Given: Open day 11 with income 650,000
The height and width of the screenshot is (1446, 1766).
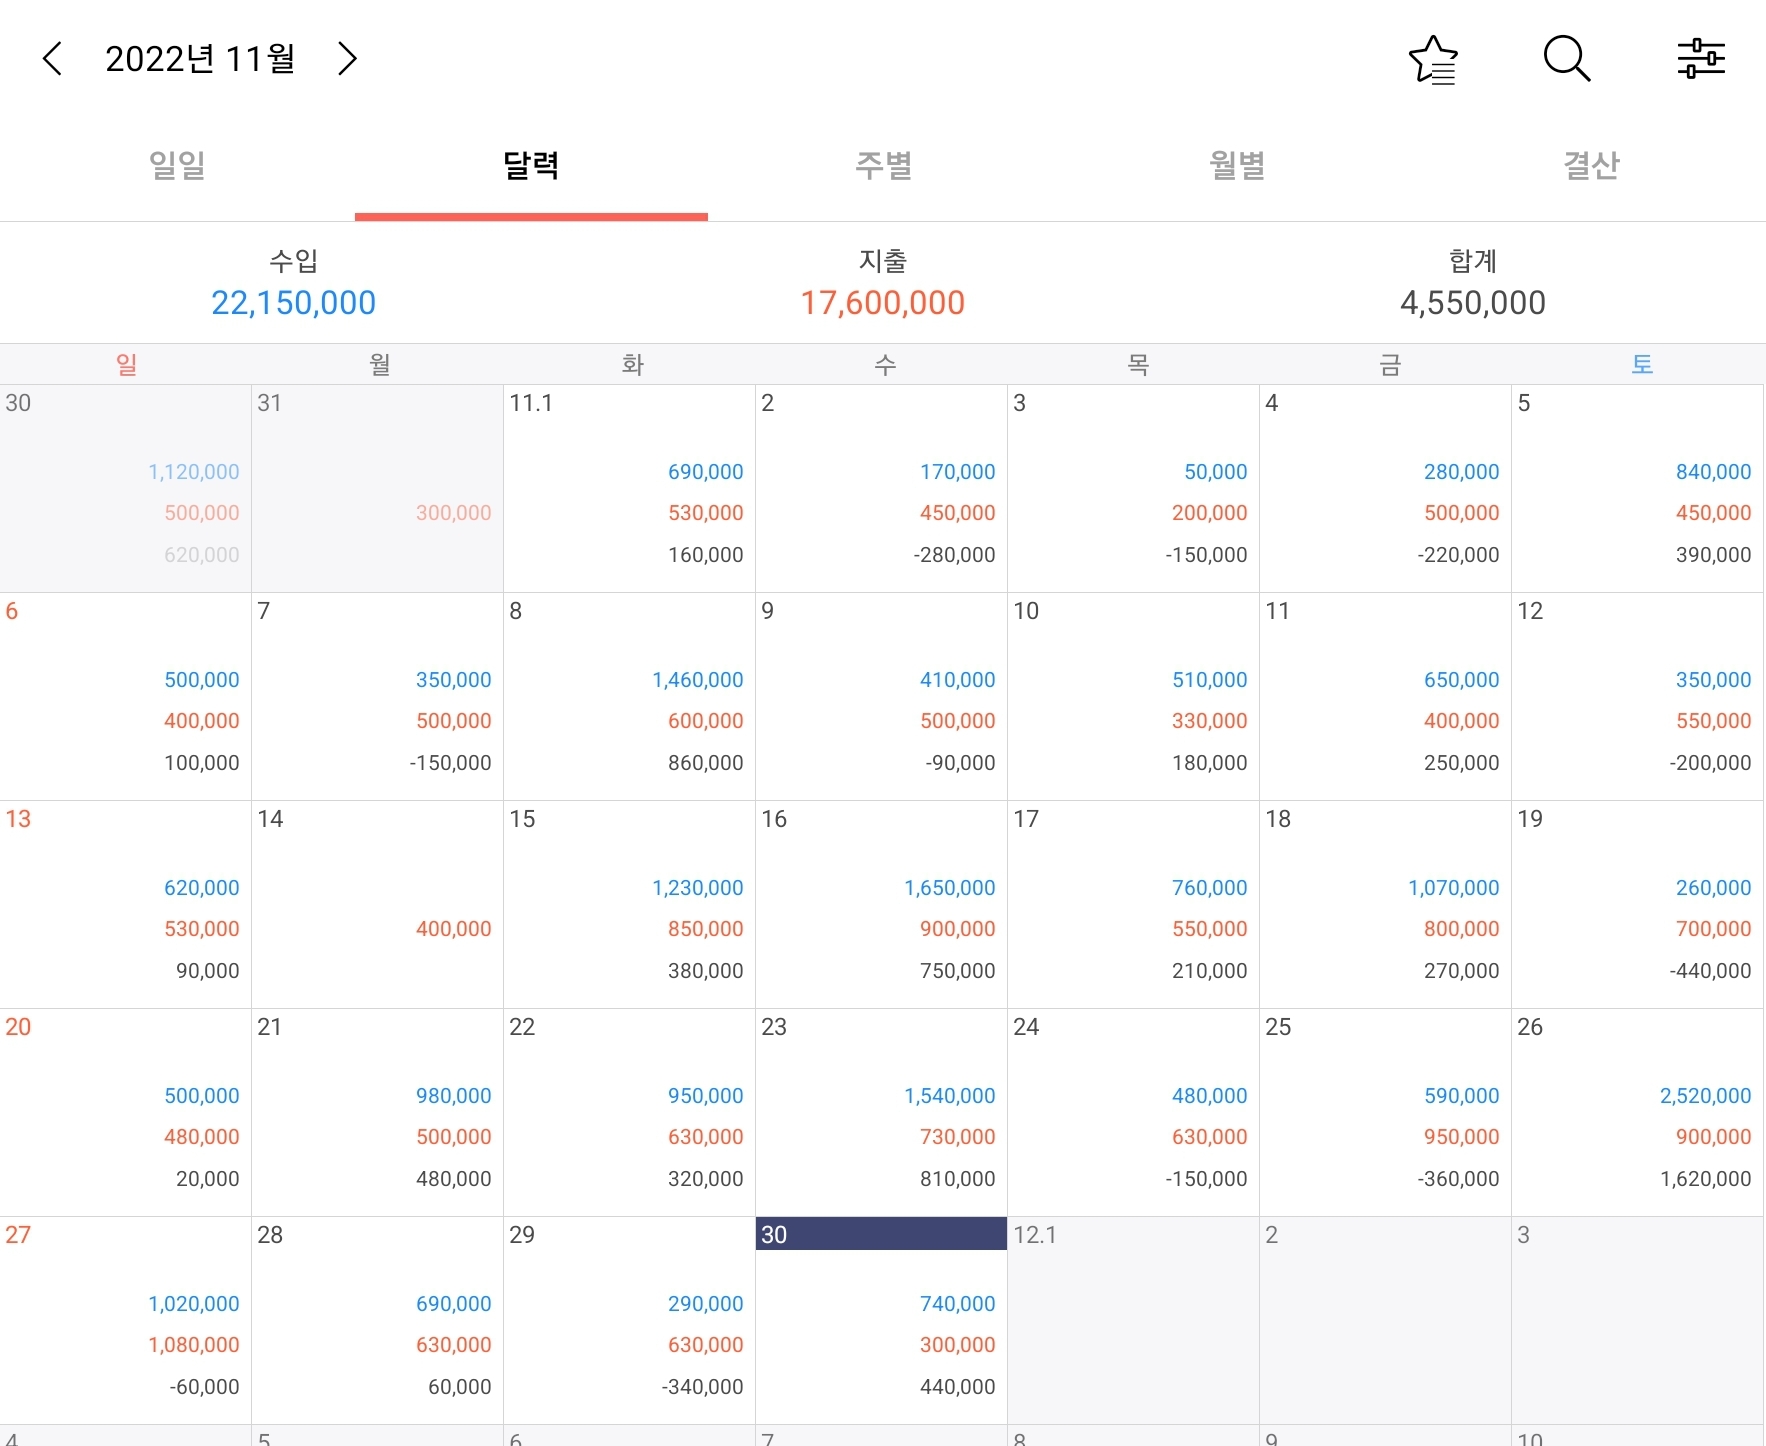Looking at the screenshot, I should [1385, 696].
